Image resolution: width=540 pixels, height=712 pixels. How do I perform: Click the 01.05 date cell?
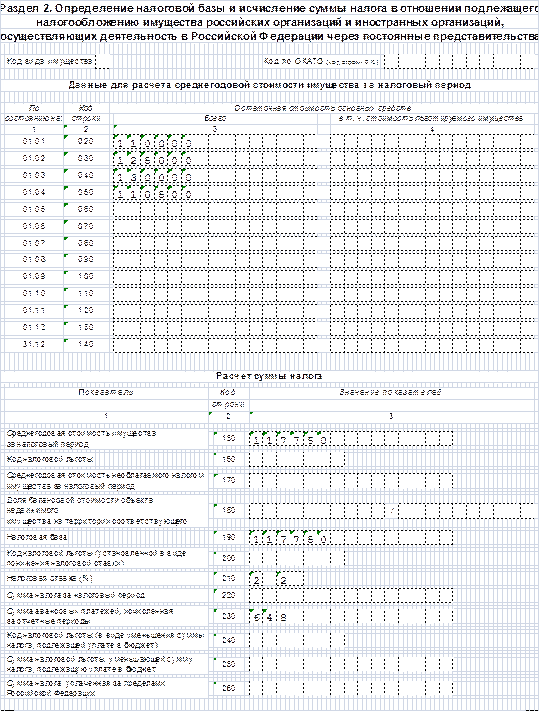(34, 209)
